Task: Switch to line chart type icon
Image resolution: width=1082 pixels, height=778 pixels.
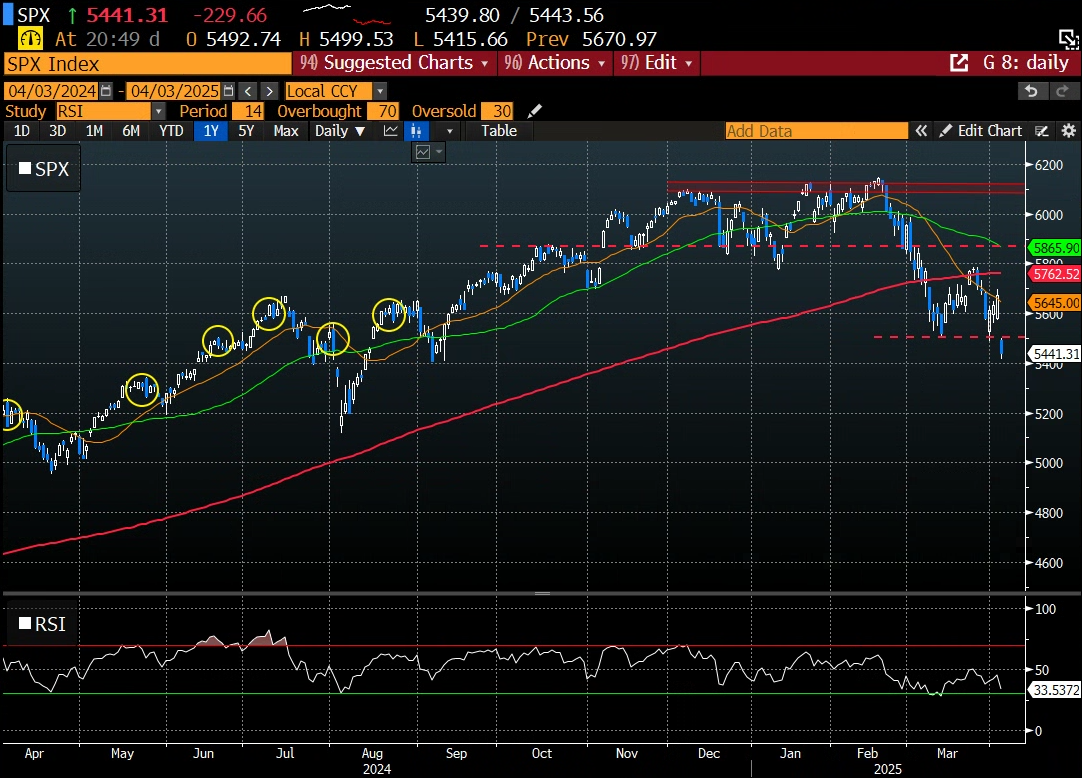Action: [x=391, y=131]
